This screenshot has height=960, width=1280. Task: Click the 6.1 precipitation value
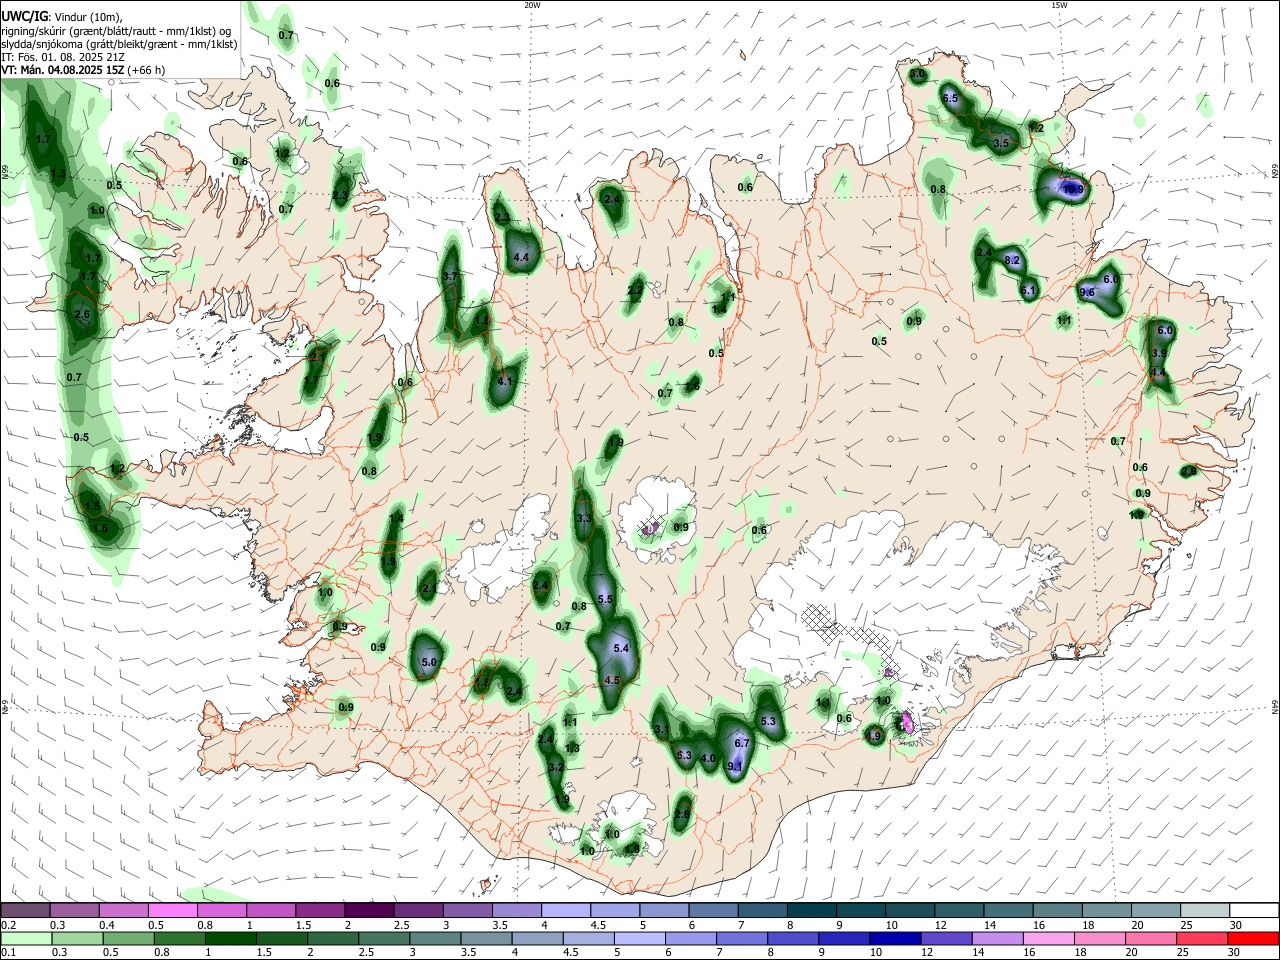1028,291
